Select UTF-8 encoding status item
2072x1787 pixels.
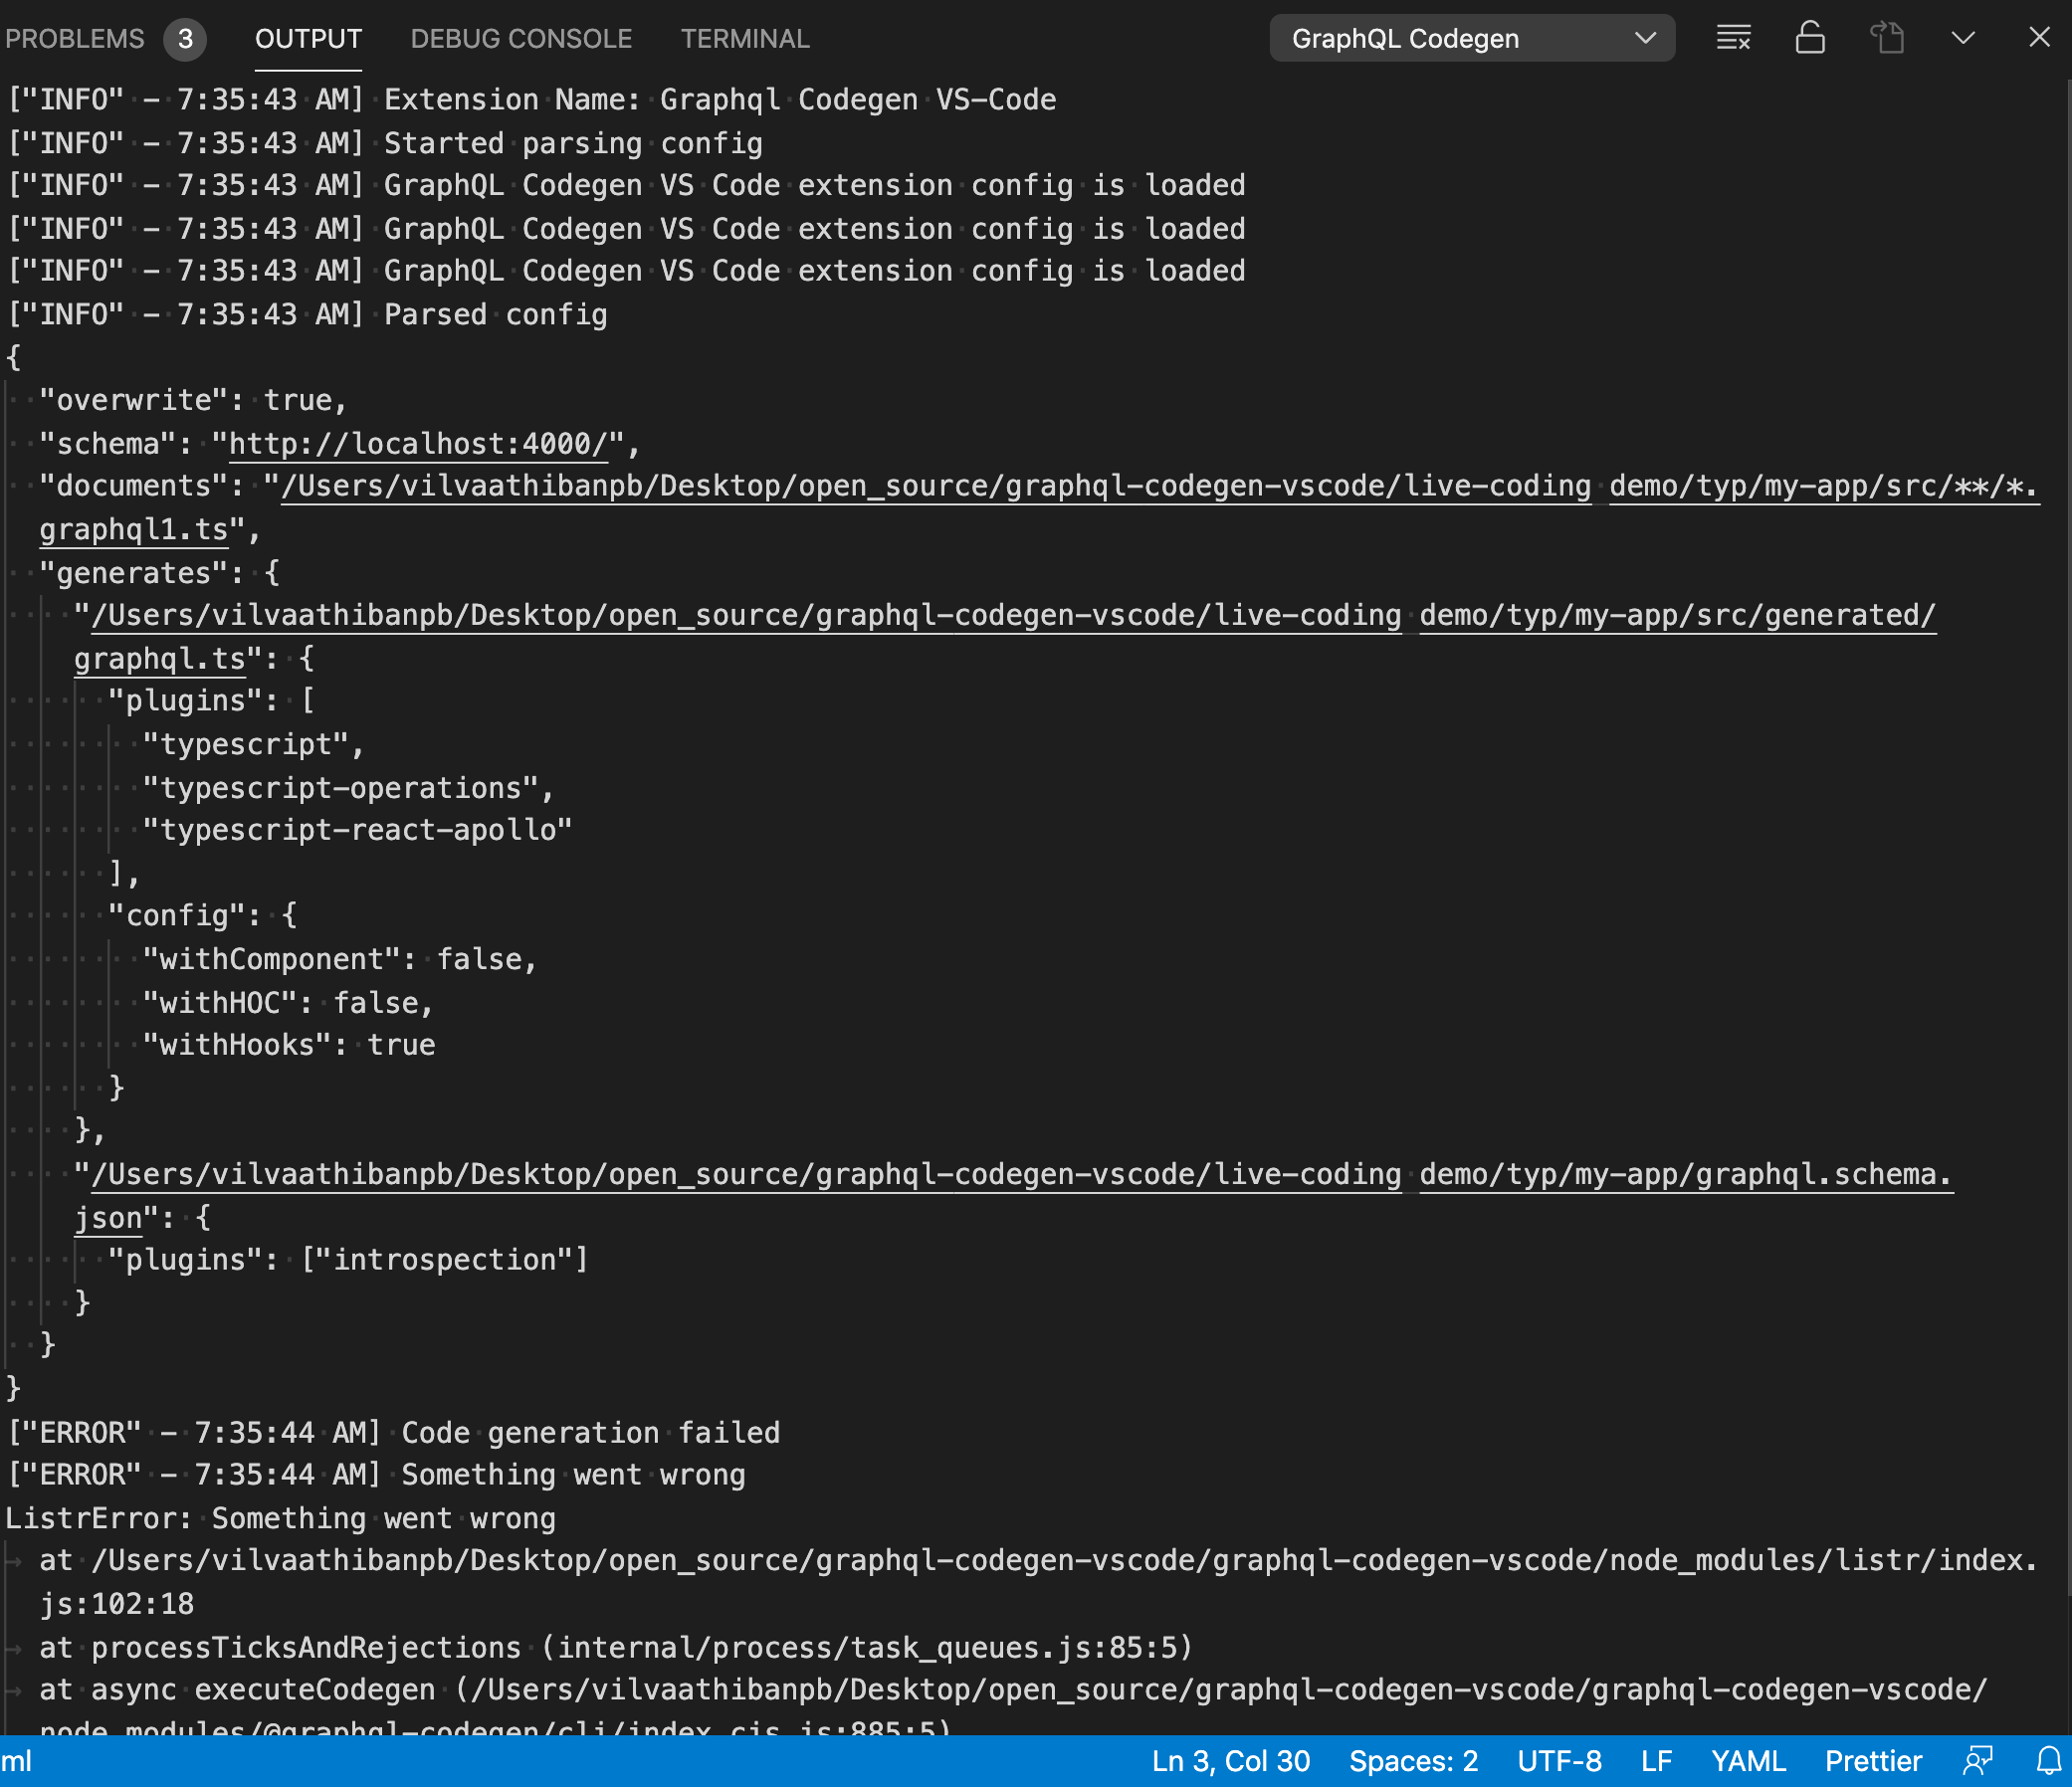pyautogui.click(x=1559, y=1761)
